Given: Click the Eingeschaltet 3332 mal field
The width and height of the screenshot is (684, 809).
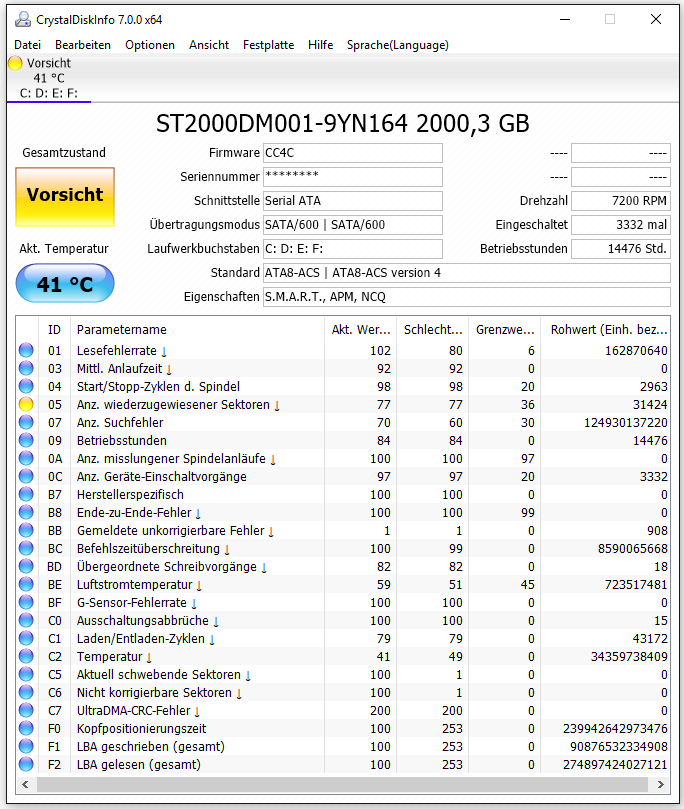Looking at the screenshot, I should 621,225.
